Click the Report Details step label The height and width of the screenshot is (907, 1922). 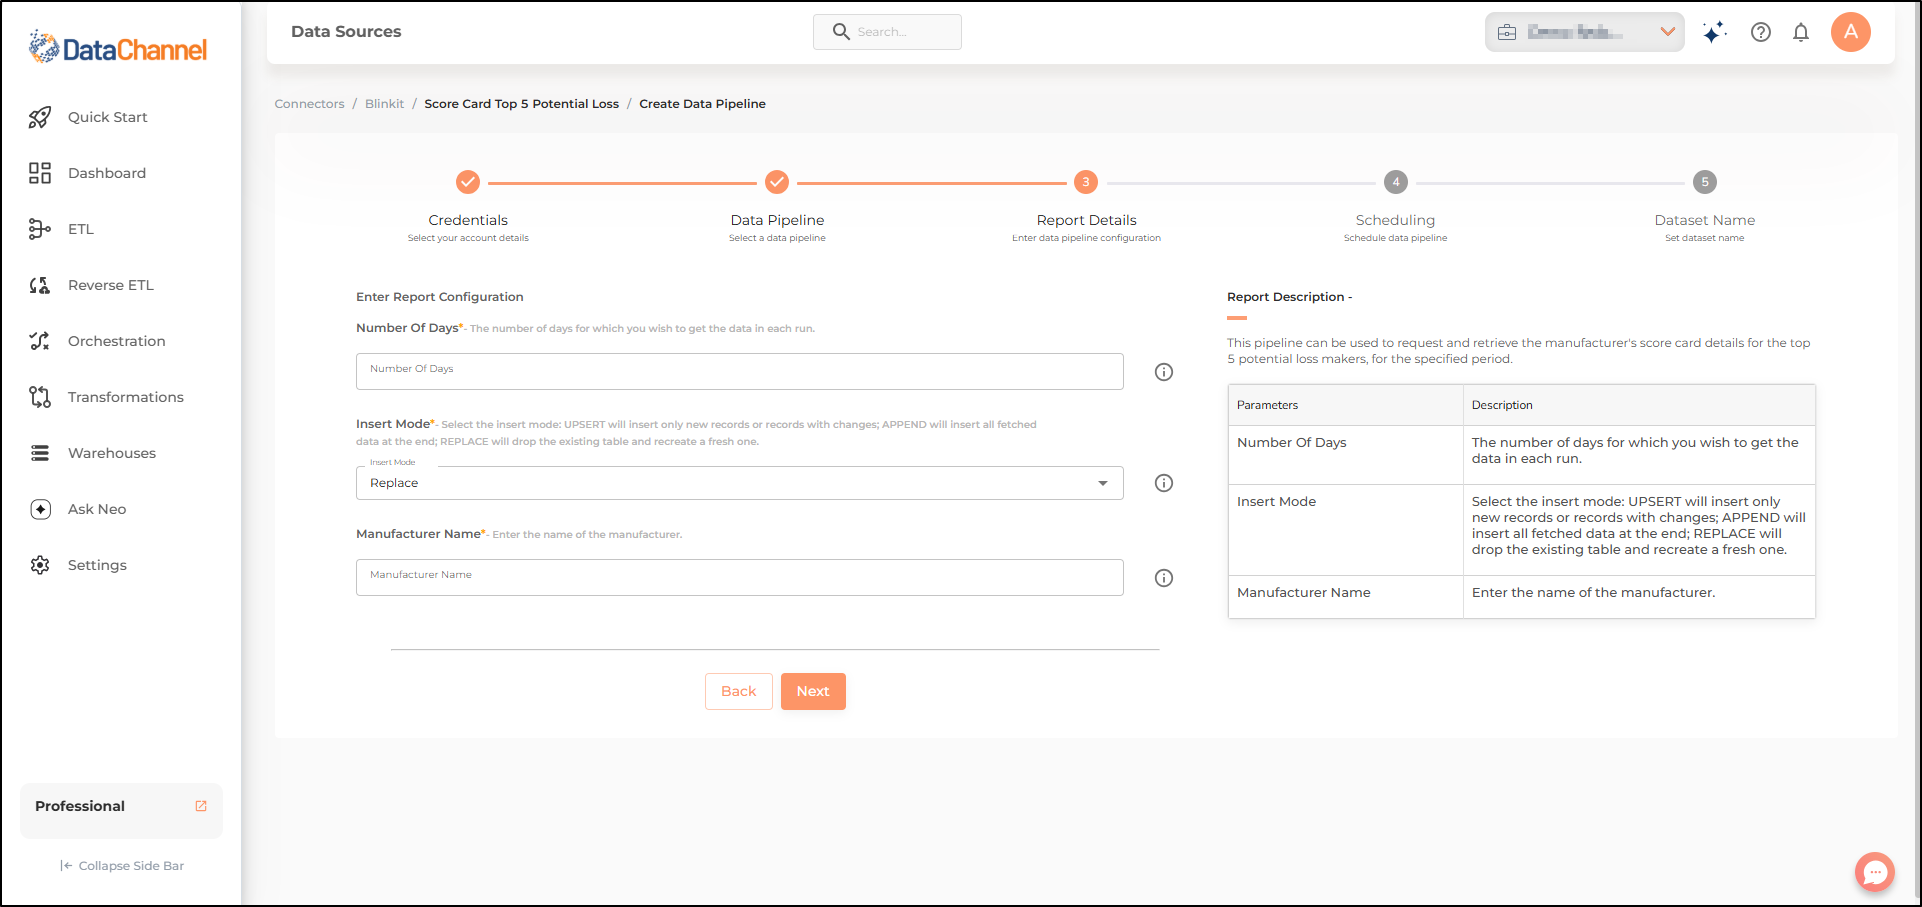click(1086, 220)
